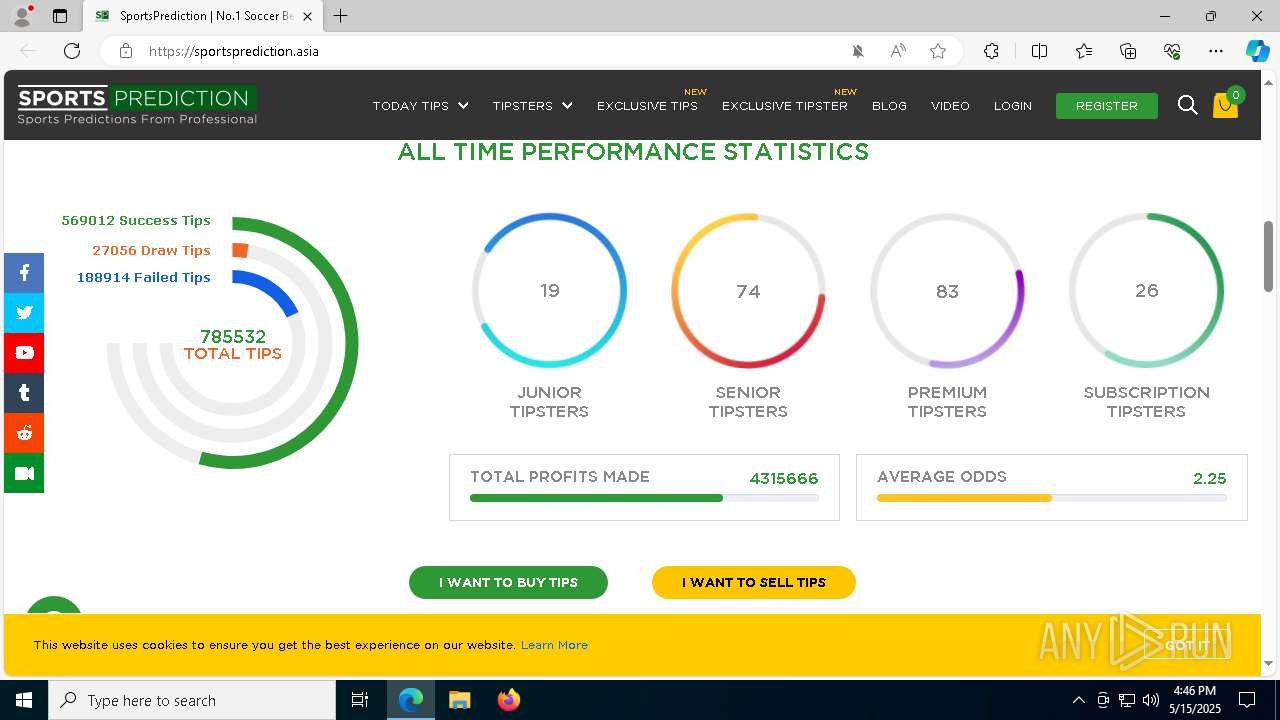1280x720 pixels.
Task: Open the shopping cart icon
Action: (1226, 105)
